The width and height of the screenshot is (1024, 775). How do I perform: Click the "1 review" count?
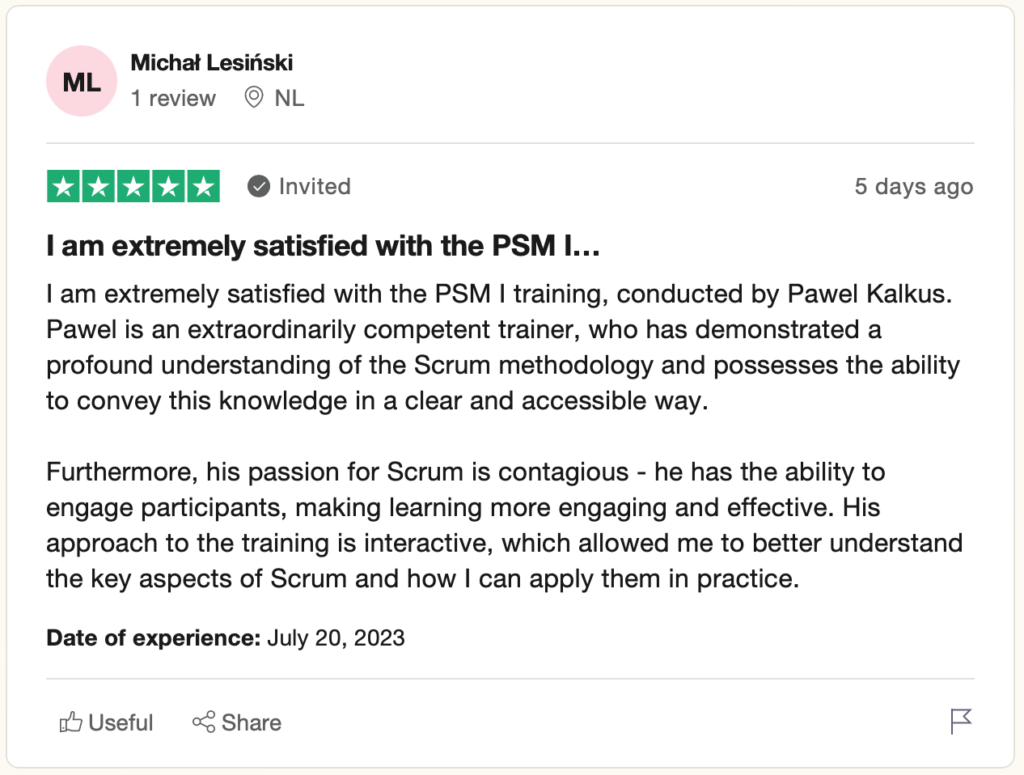173,98
